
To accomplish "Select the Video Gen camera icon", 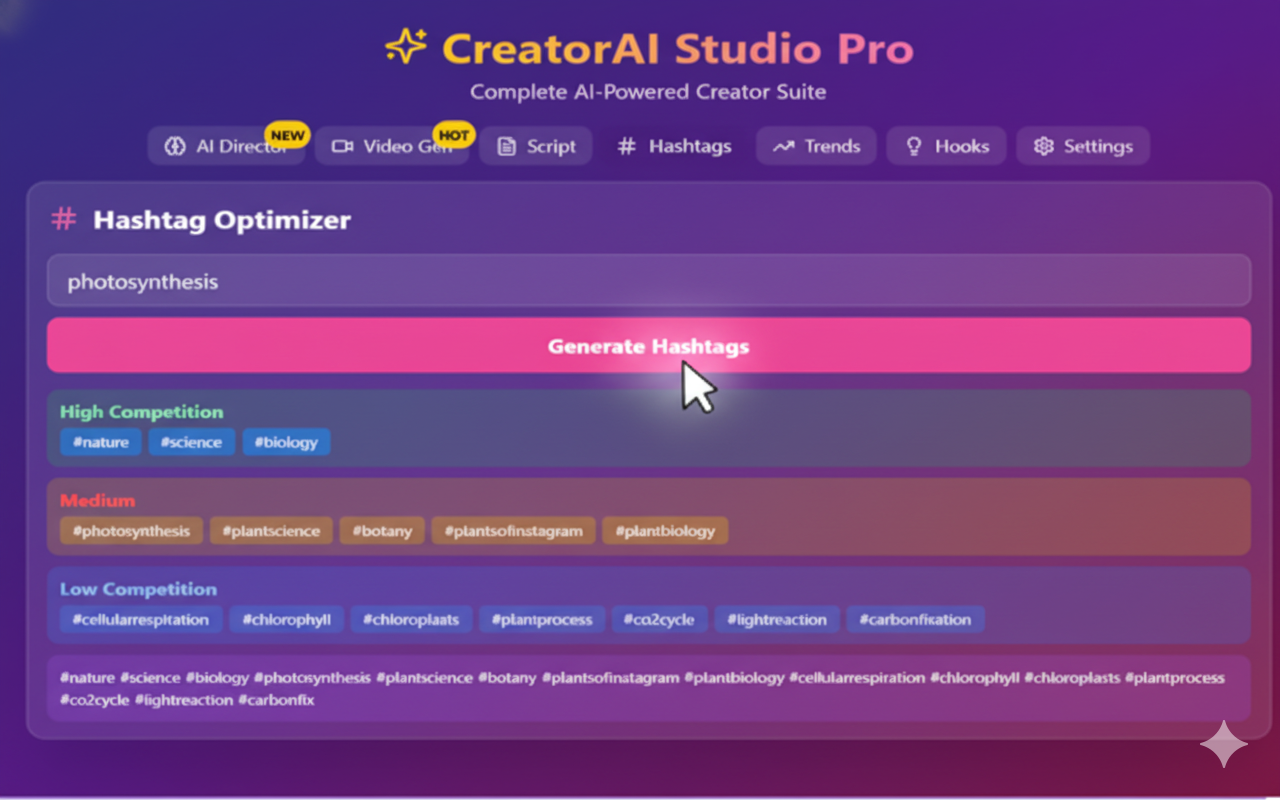I will [342, 146].
